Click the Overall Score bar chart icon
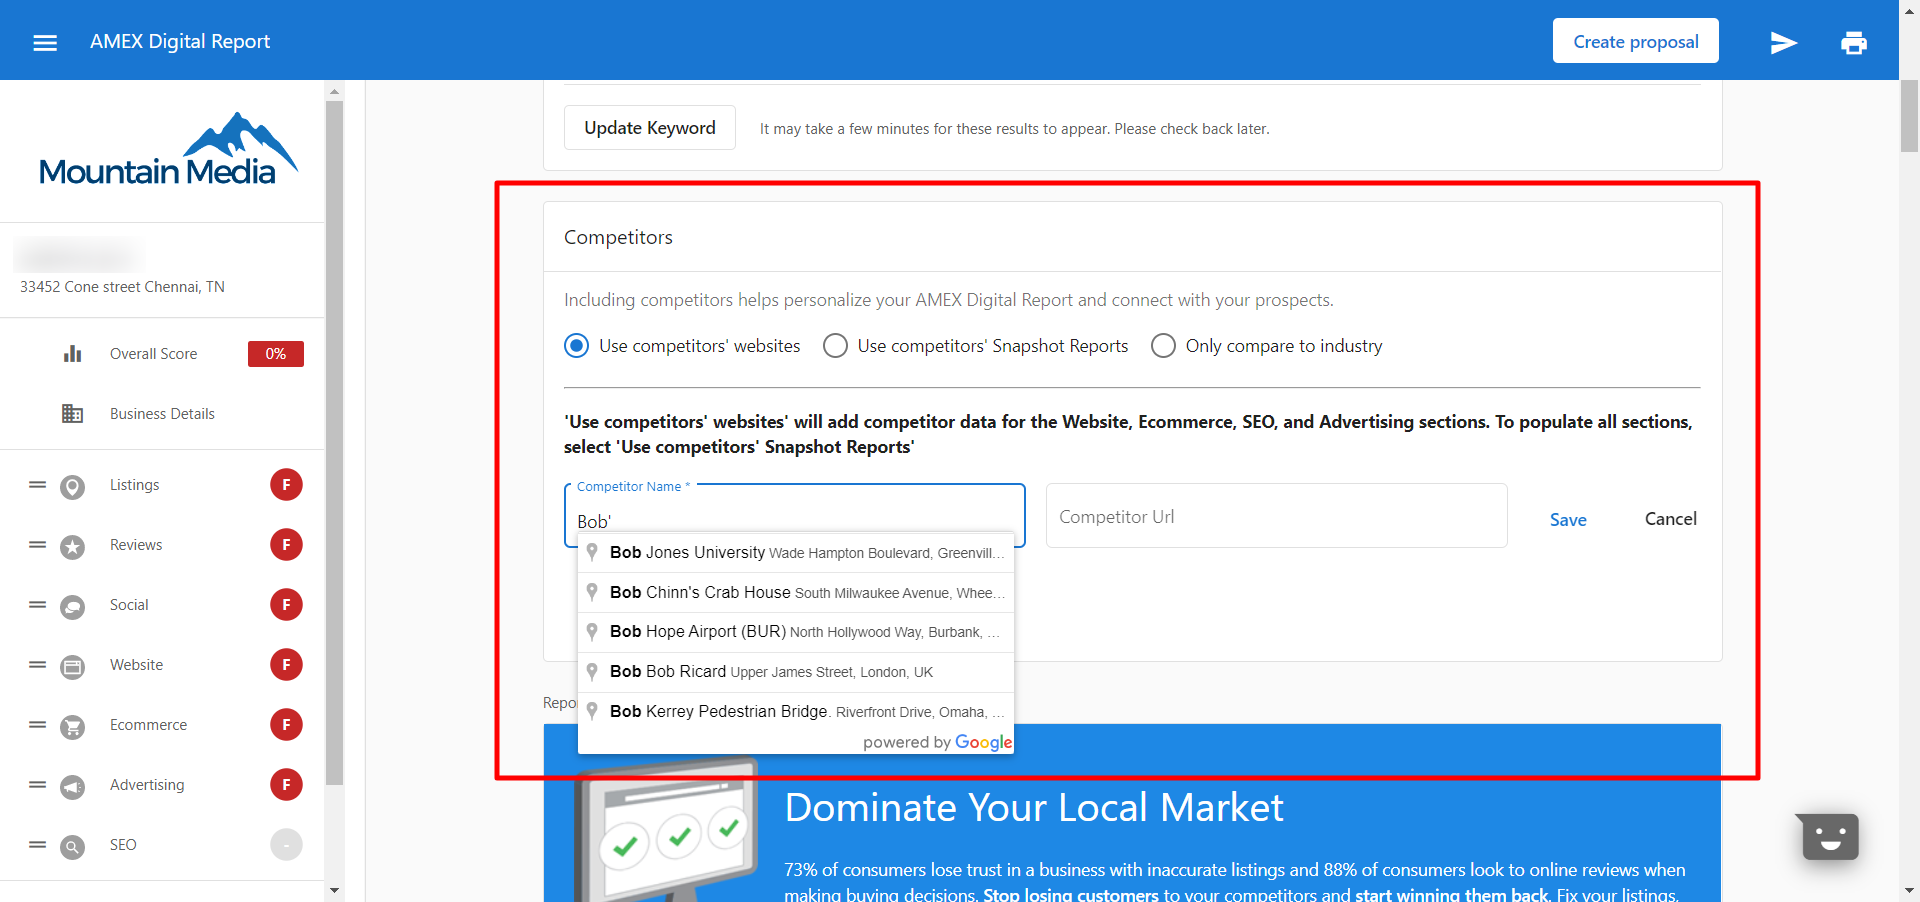Screen dimensions: 1920x902 pos(72,354)
